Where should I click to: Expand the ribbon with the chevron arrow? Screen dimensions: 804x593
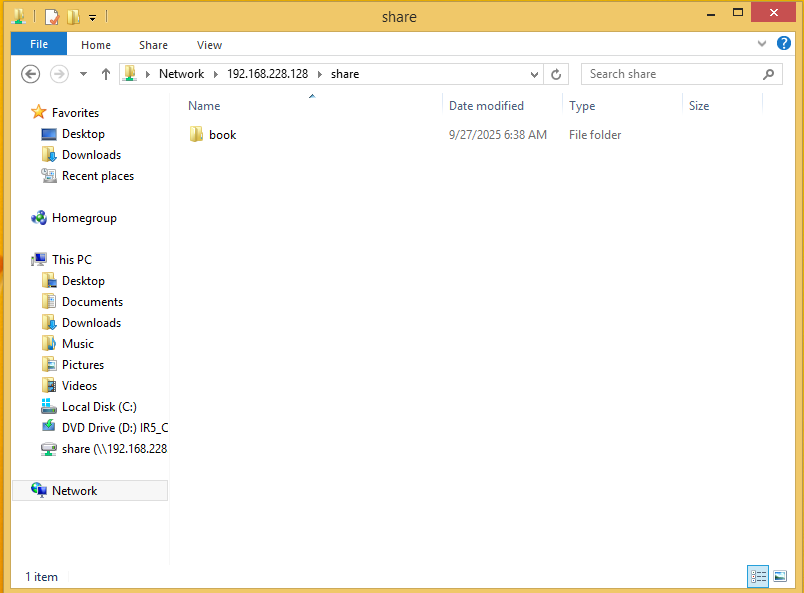tap(762, 44)
